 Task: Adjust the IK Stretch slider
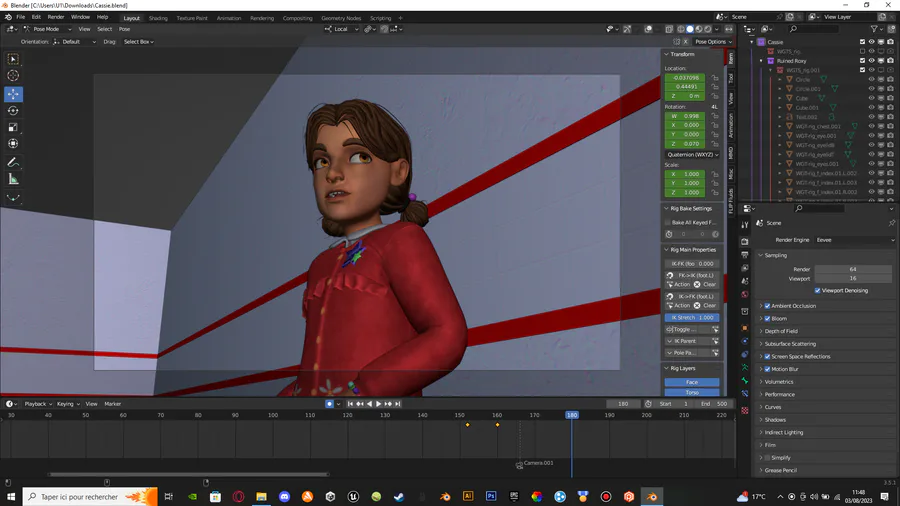692,317
